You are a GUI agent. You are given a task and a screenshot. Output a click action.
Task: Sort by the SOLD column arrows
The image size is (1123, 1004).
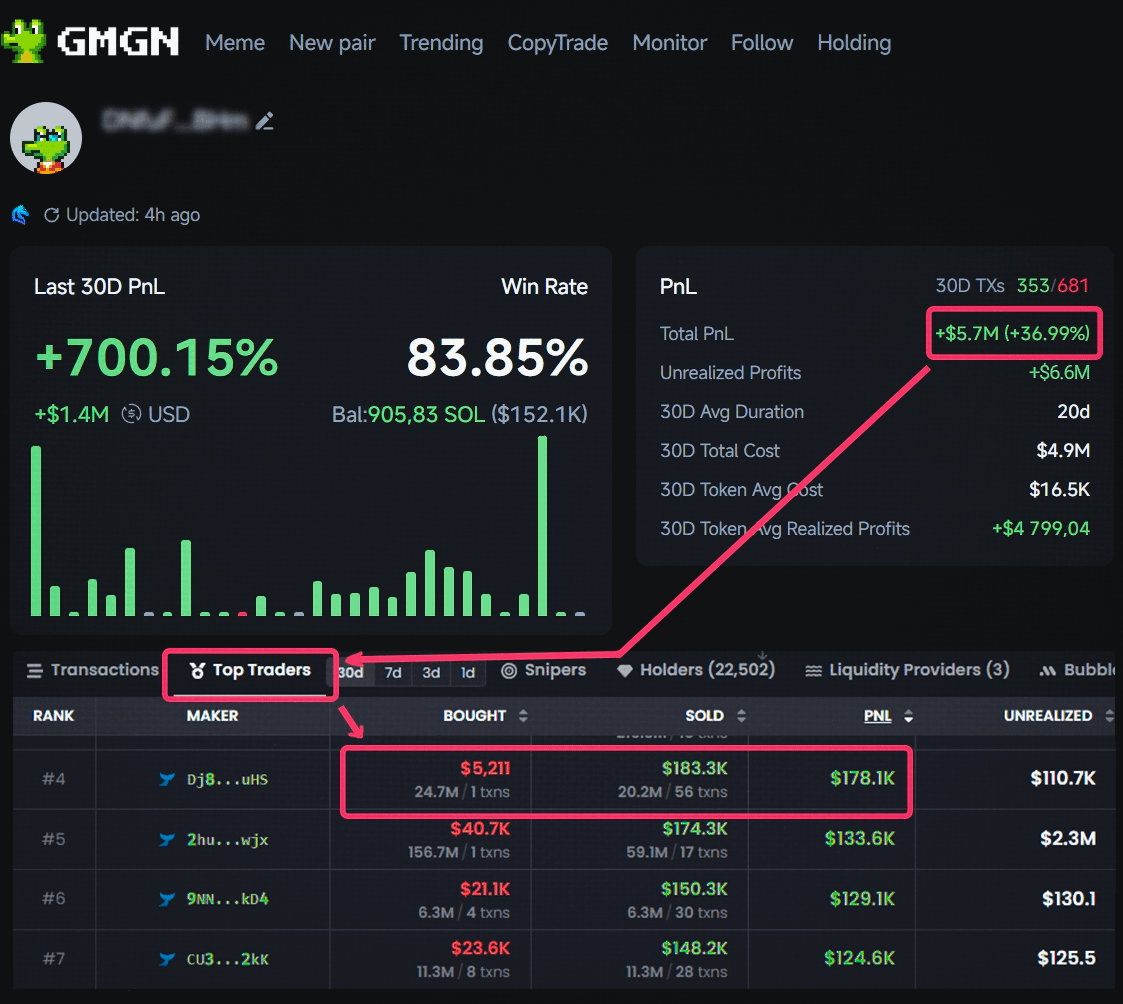click(741, 715)
